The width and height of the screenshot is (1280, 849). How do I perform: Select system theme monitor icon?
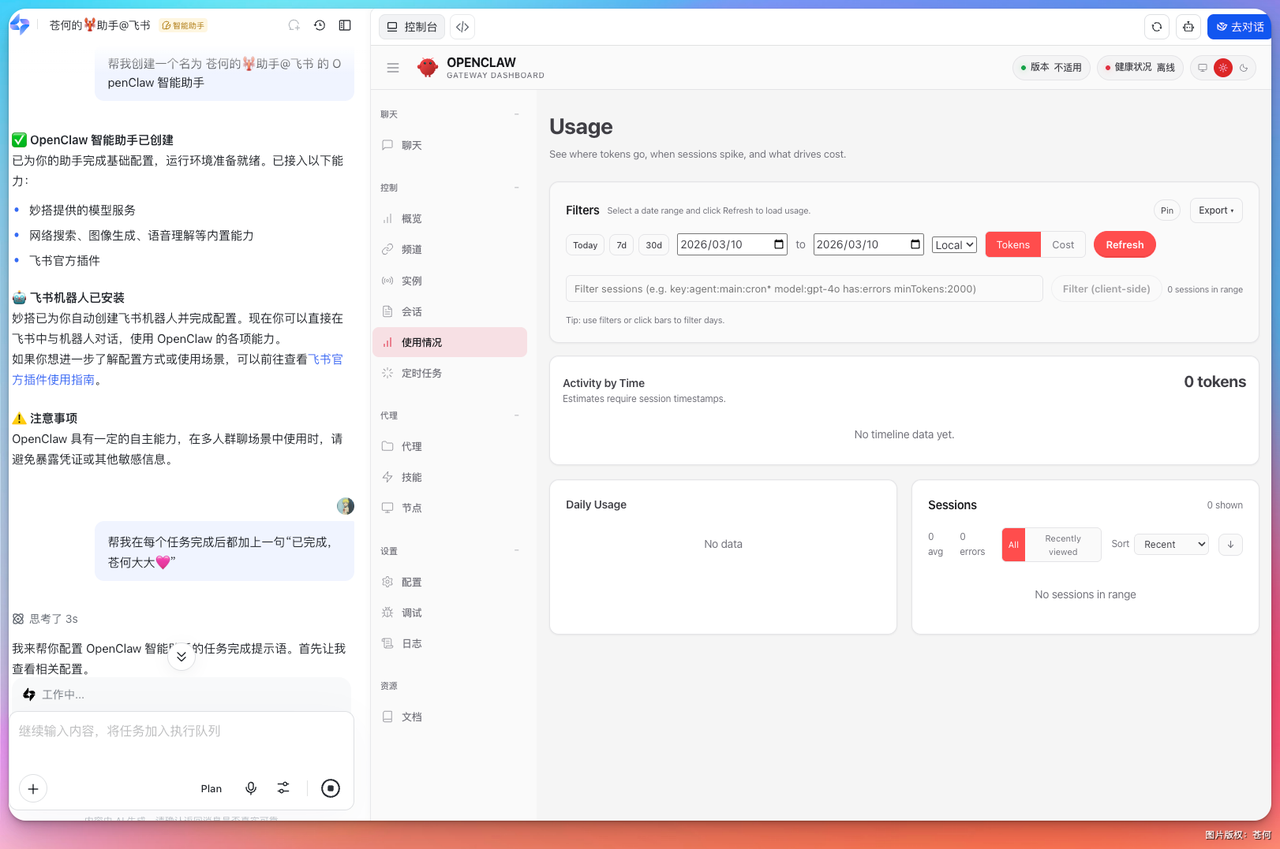[x=1203, y=68]
